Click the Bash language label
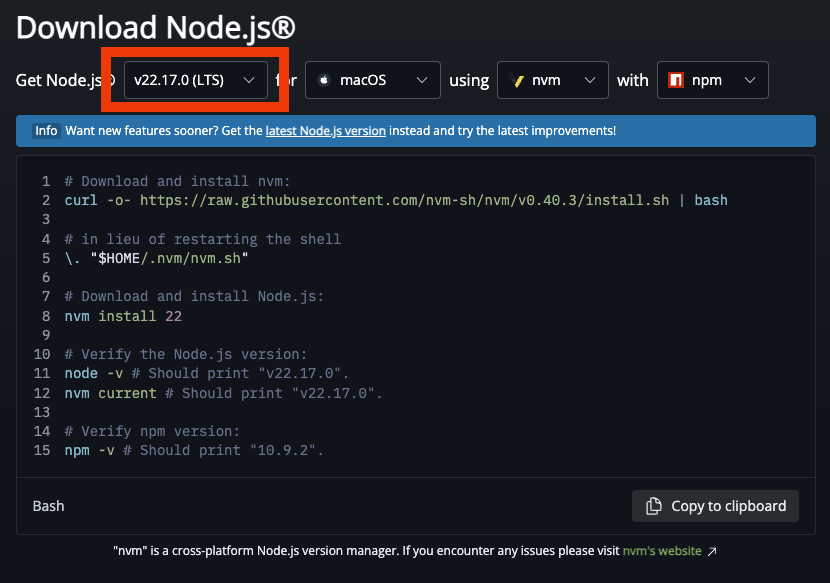This screenshot has width=830, height=583. (x=49, y=506)
